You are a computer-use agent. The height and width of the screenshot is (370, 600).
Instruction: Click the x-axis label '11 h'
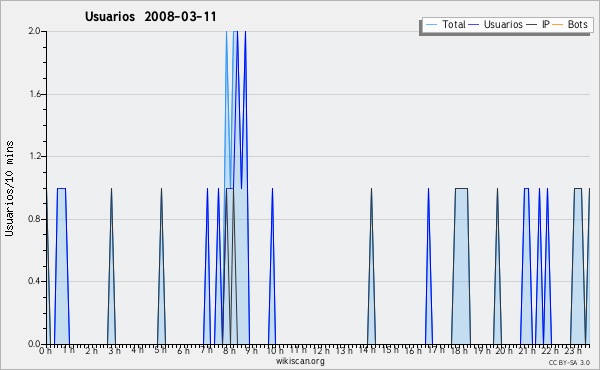point(298,350)
